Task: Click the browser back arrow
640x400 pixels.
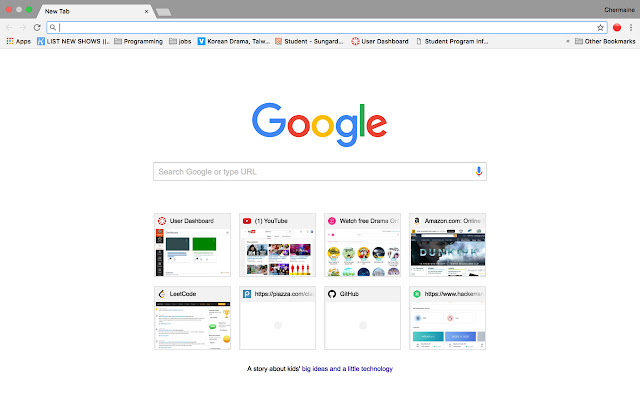Action: pyautogui.click(x=9, y=27)
